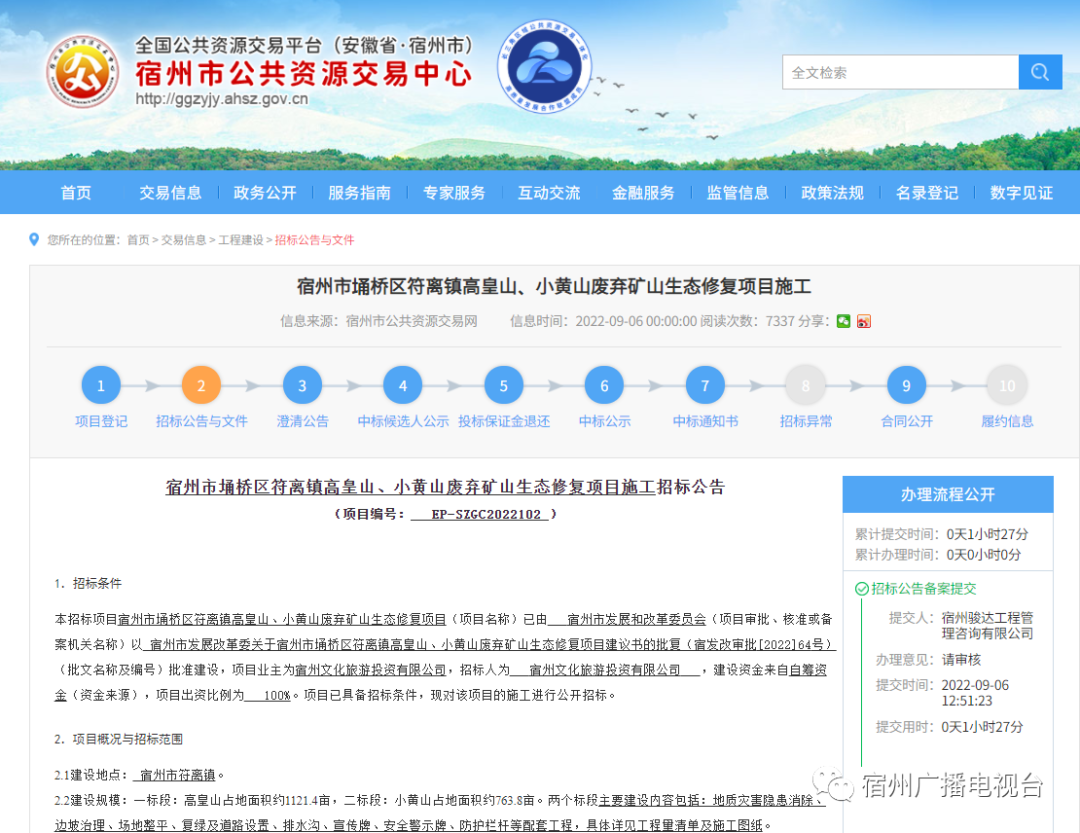The width and height of the screenshot is (1080, 833).
Task: Open the 金融服务 navigation item
Action: tap(643, 193)
